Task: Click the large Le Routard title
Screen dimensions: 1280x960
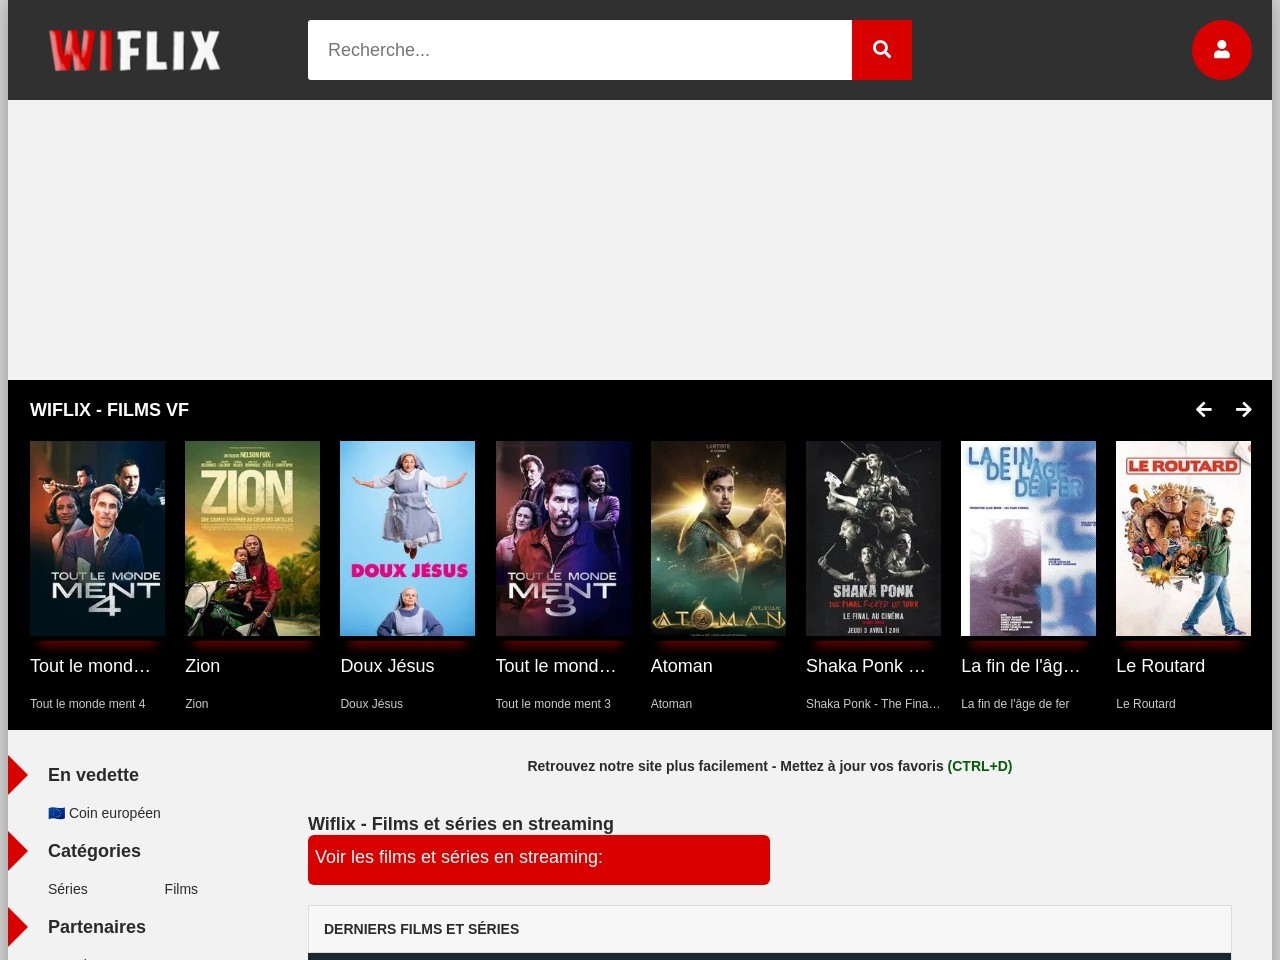Action: [1161, 666]
